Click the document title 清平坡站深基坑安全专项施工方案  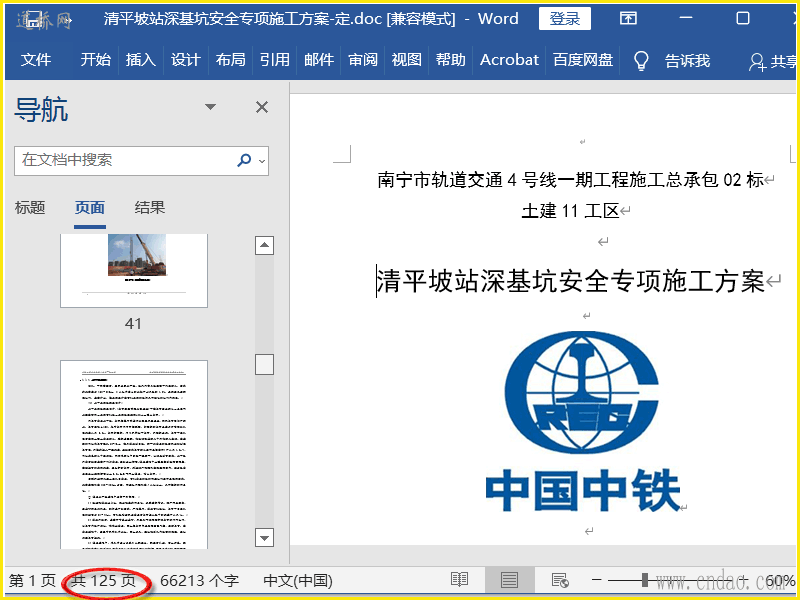571,282
